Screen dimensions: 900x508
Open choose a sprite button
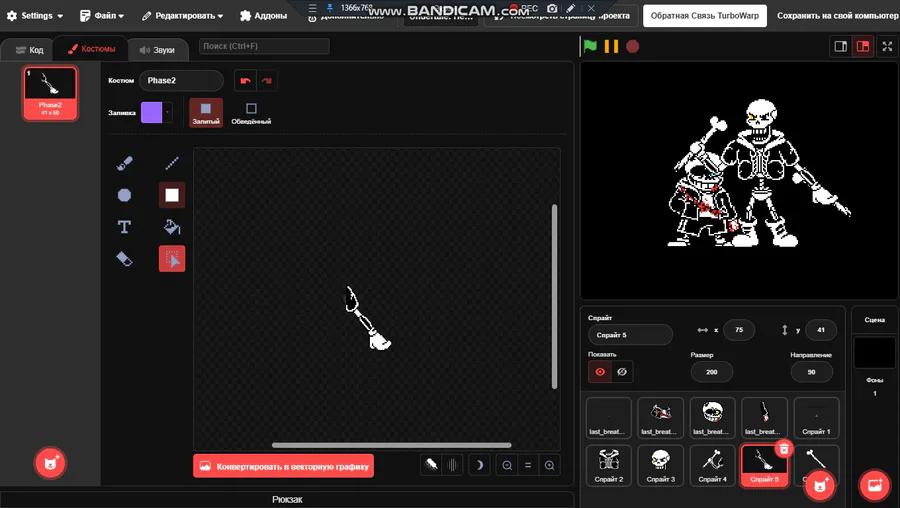pos(820,486)
